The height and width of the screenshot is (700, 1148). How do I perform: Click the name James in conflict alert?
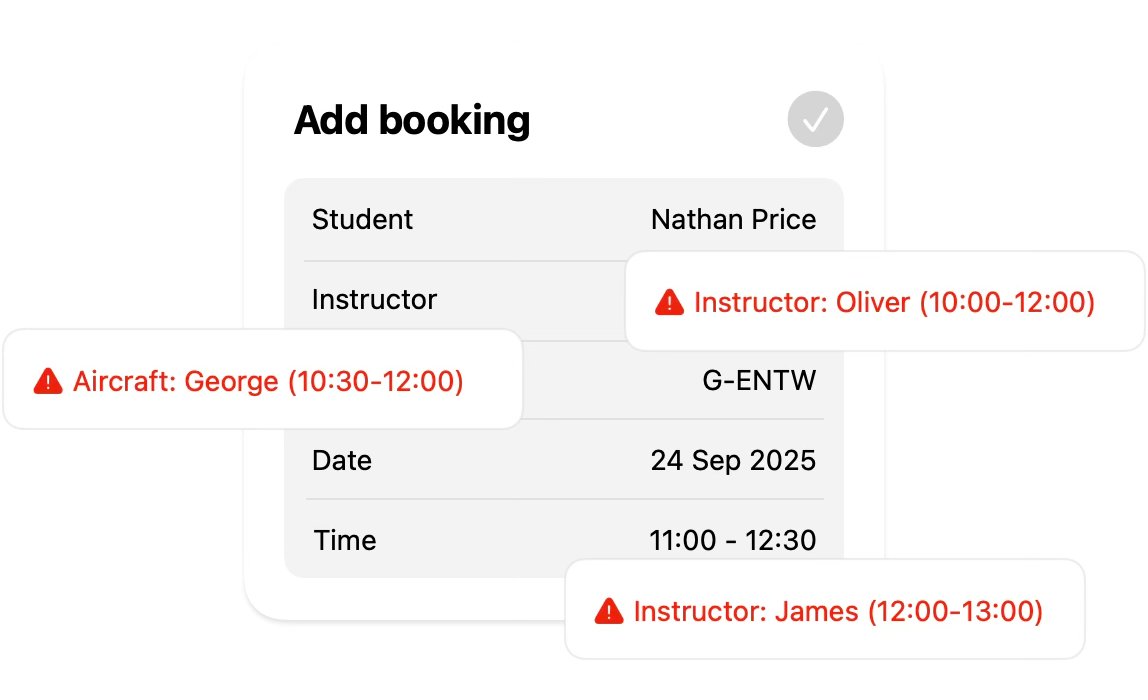click(x=816, y=611)
